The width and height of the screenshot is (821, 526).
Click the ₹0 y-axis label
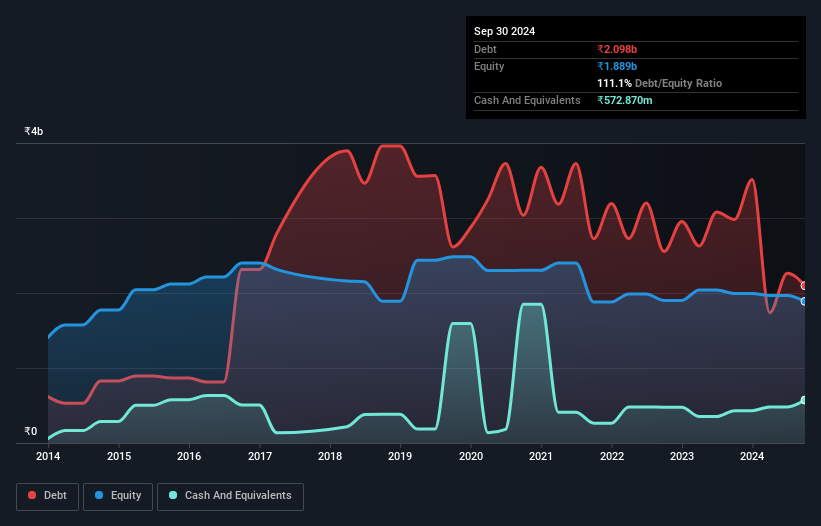coord(31,431)
